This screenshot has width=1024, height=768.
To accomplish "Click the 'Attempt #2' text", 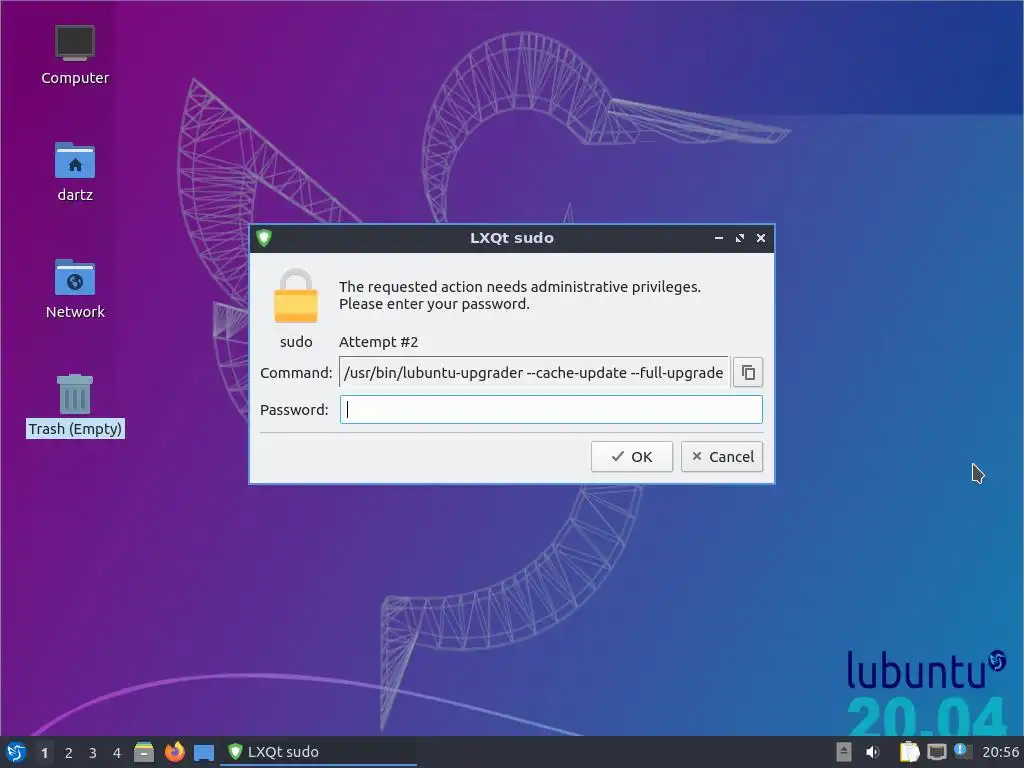I will [x=378, y=342].
